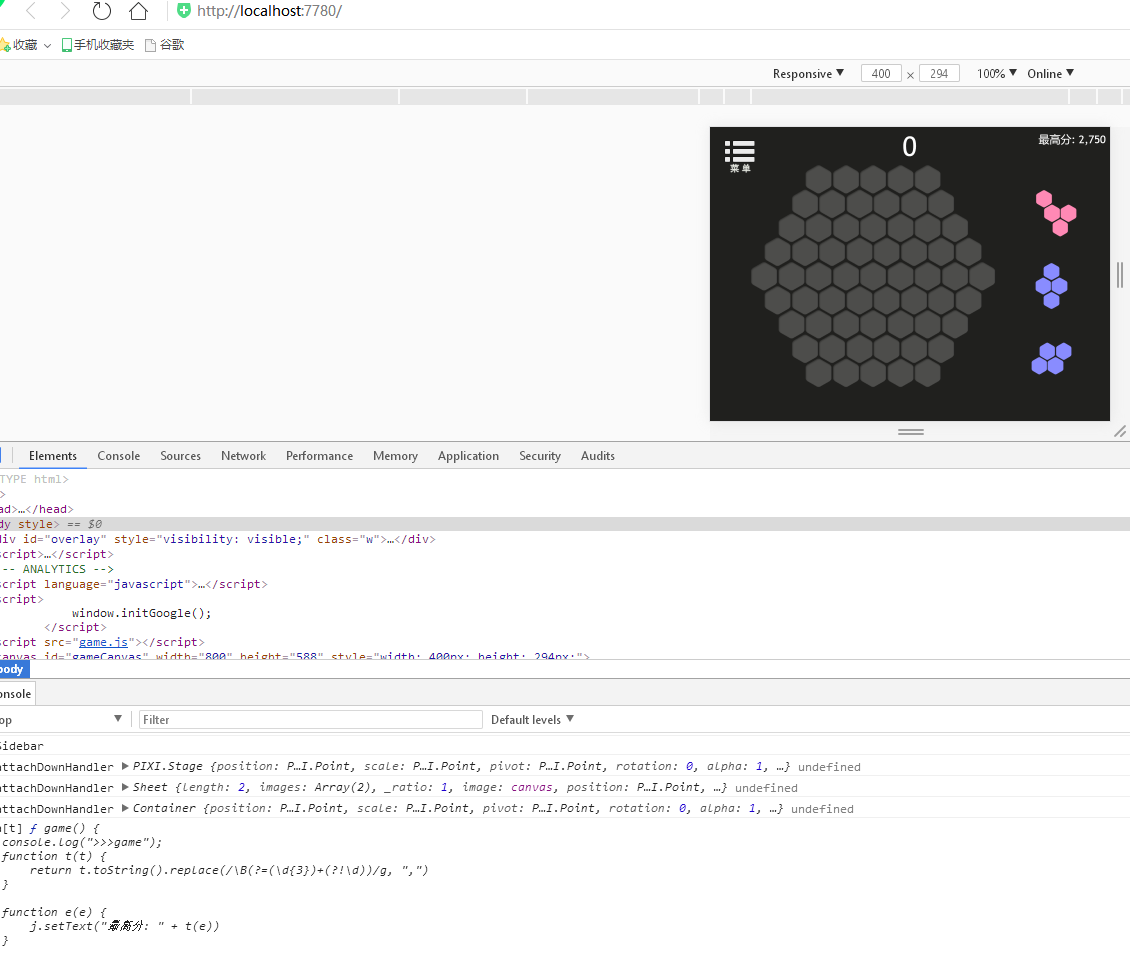The image size is (1130, 960).
Task: Expand the PIXI.Stage object log
Action: pos(125,766)
